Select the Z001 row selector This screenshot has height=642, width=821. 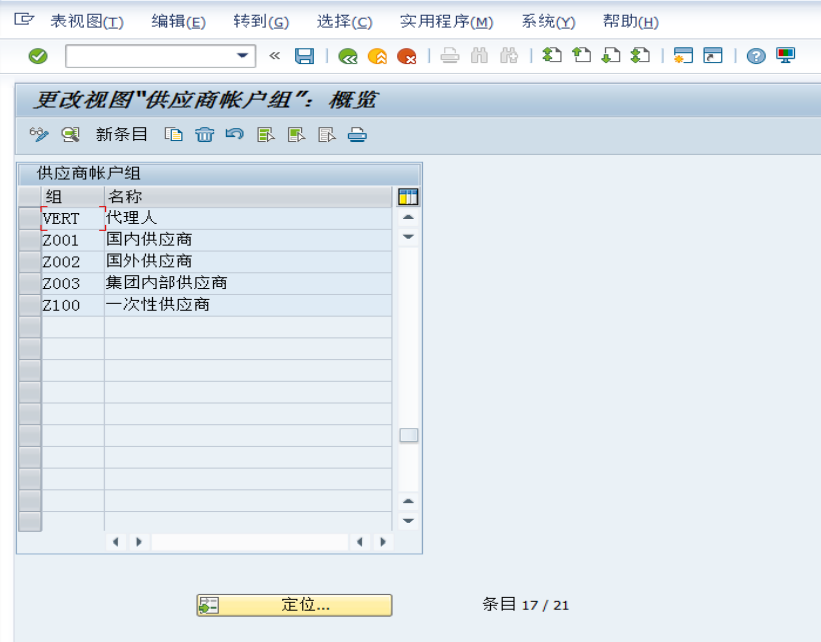(x=30, y=240)
